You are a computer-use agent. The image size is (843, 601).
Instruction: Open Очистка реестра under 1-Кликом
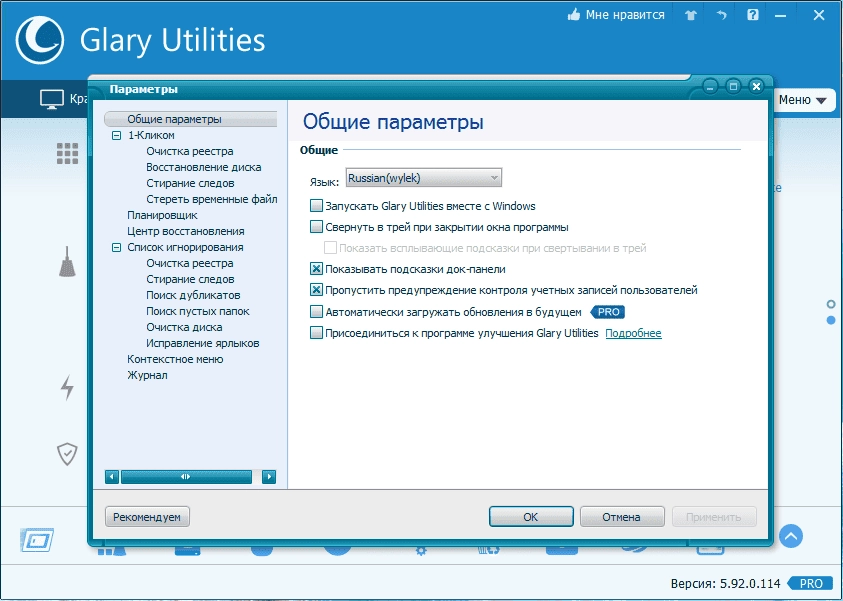point(190,151)
